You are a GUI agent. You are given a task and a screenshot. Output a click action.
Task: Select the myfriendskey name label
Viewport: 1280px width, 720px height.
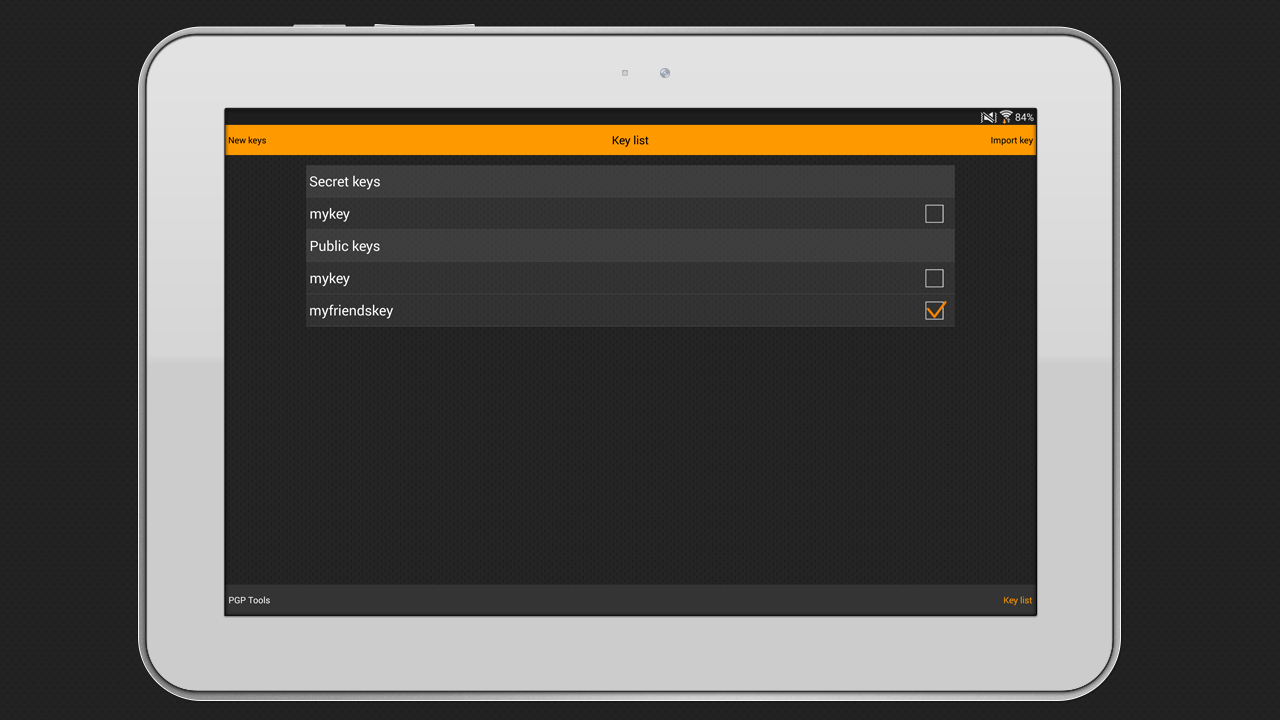coord(351,311)
